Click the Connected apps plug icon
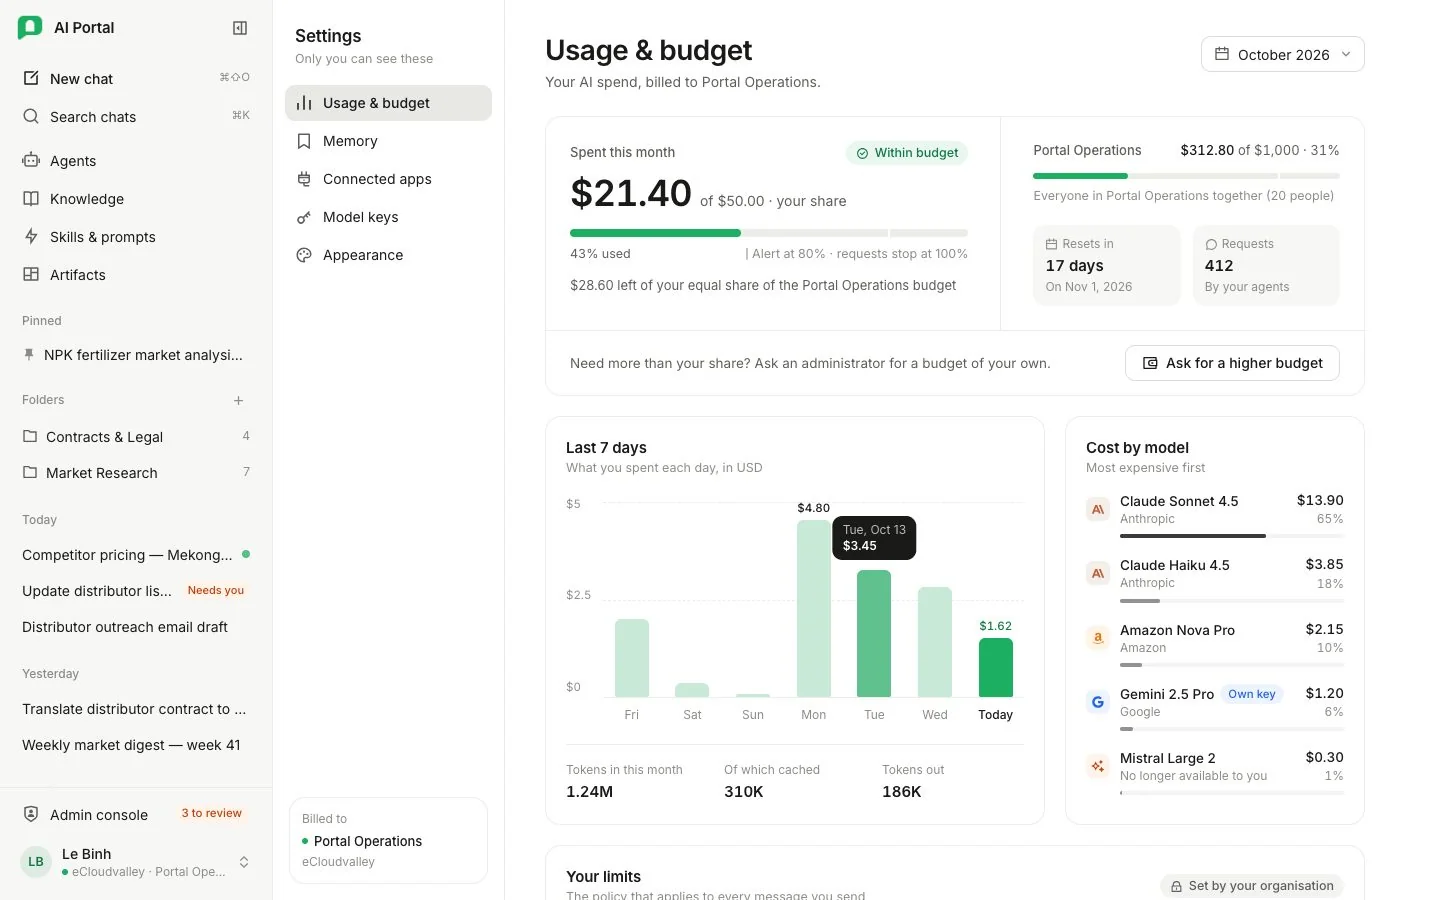The width and height of the screenshot is (1440, 900). (304, 179)
